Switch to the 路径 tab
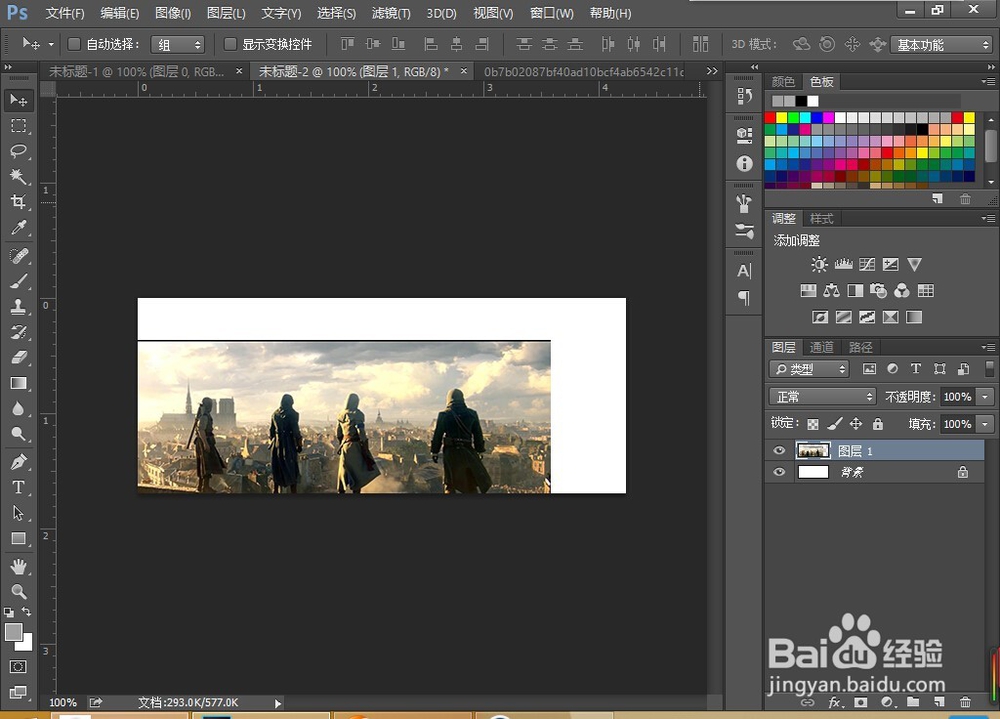Screen dimensions: 1000x719 [x=860, y=347]
